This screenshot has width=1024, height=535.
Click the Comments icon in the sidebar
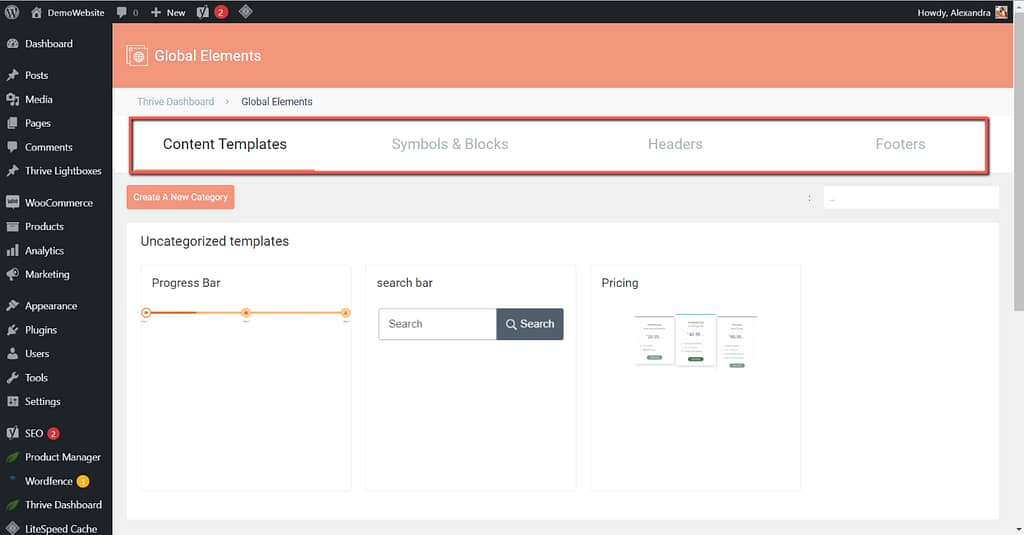tap(12, 147)
